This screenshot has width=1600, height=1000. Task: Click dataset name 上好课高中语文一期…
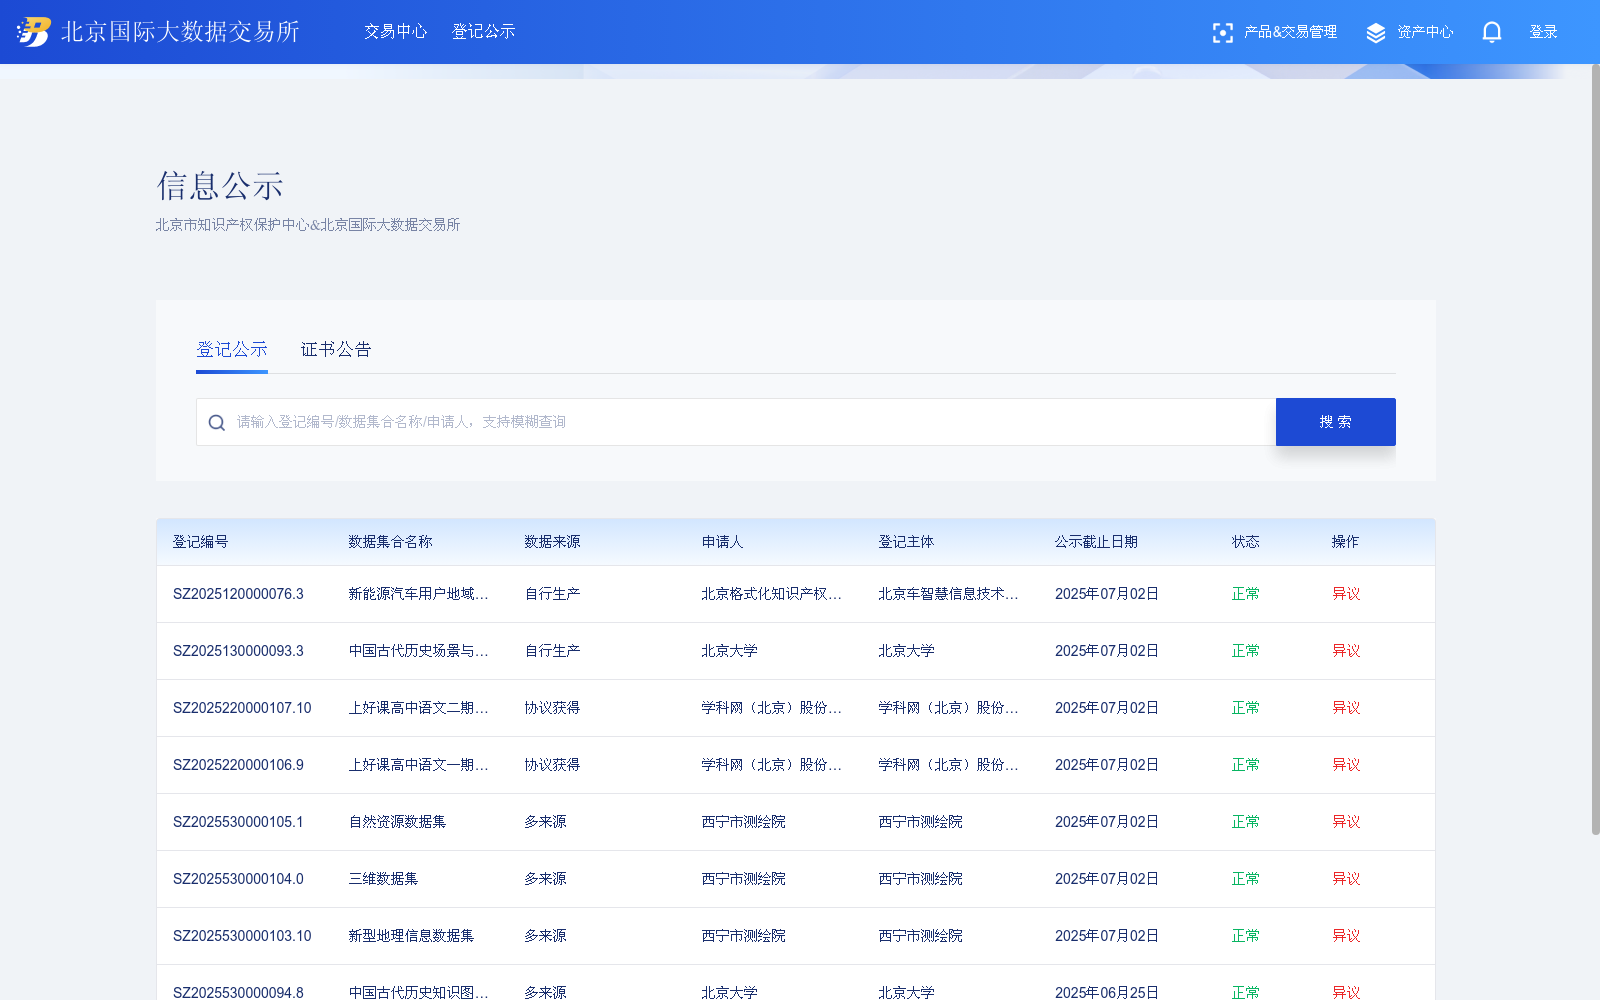418,765
